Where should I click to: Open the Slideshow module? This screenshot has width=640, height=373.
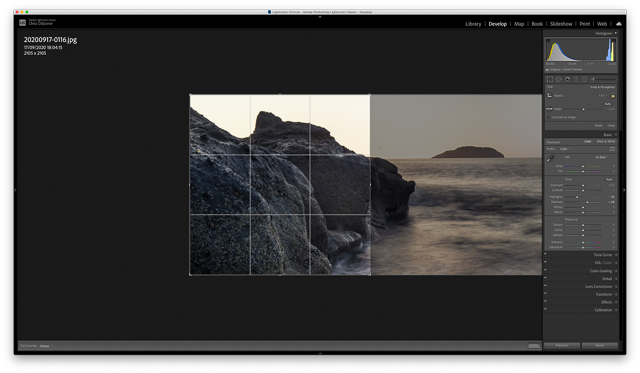tap(561, 24)
